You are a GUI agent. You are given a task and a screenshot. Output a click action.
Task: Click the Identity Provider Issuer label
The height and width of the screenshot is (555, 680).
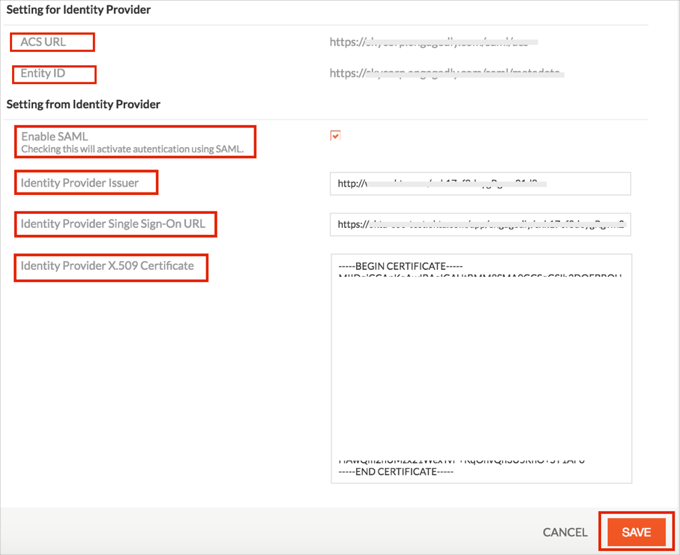[x=79, y=183]
